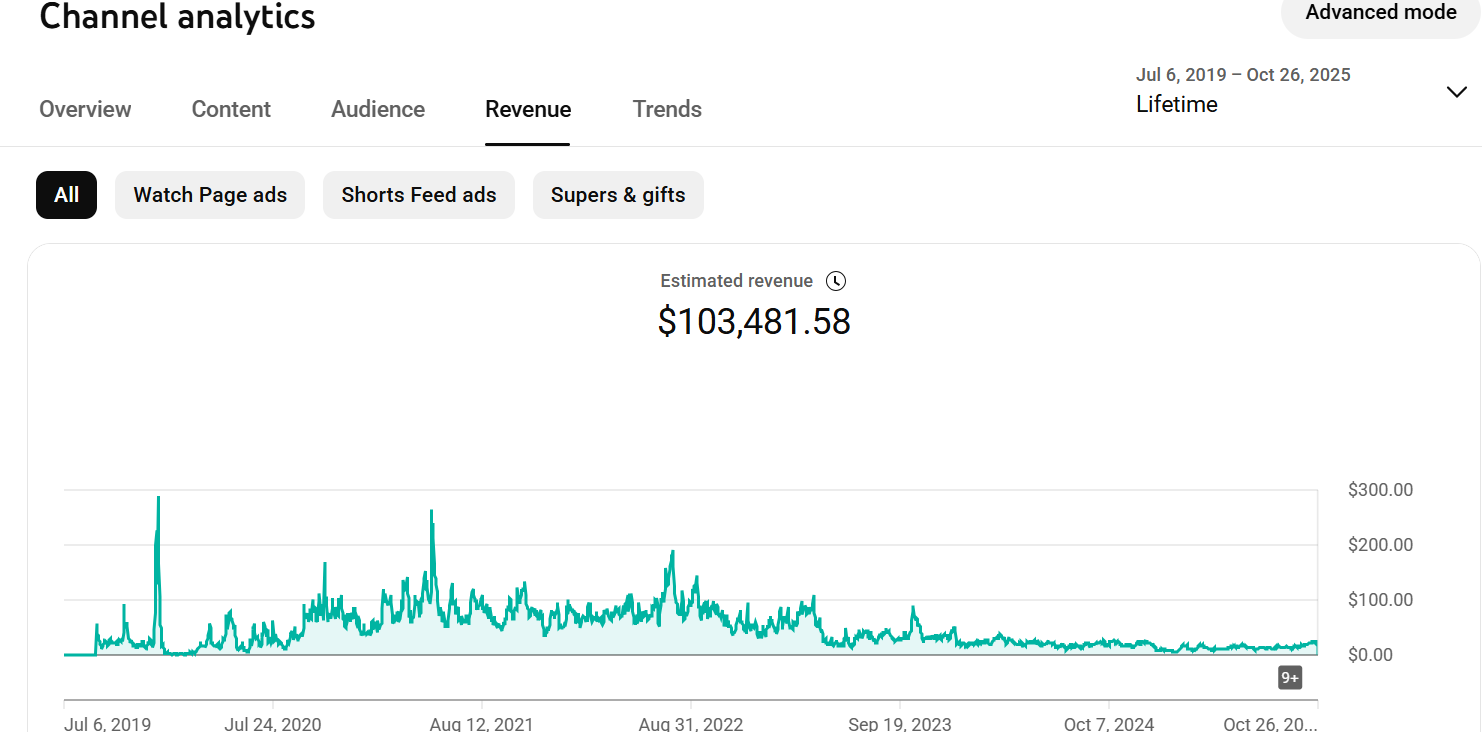Click the clock icon beside Estimated revenue
The height and width of the screenshot is (732, 1482).
pos(836,281)
